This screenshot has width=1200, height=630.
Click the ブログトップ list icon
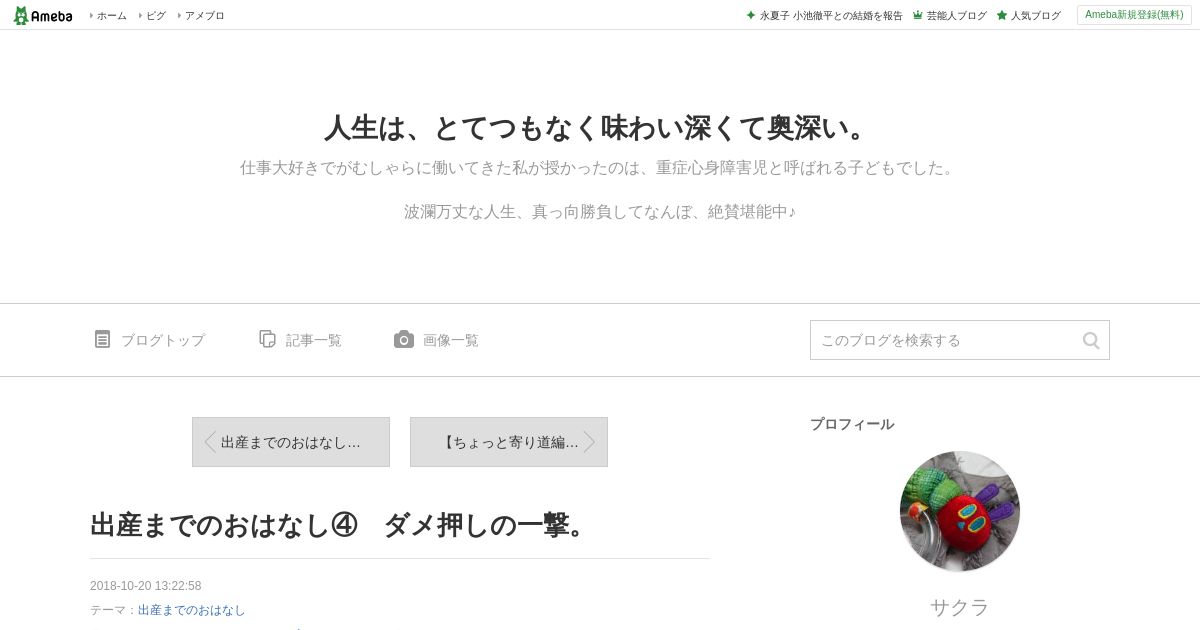tap(102, 339)
